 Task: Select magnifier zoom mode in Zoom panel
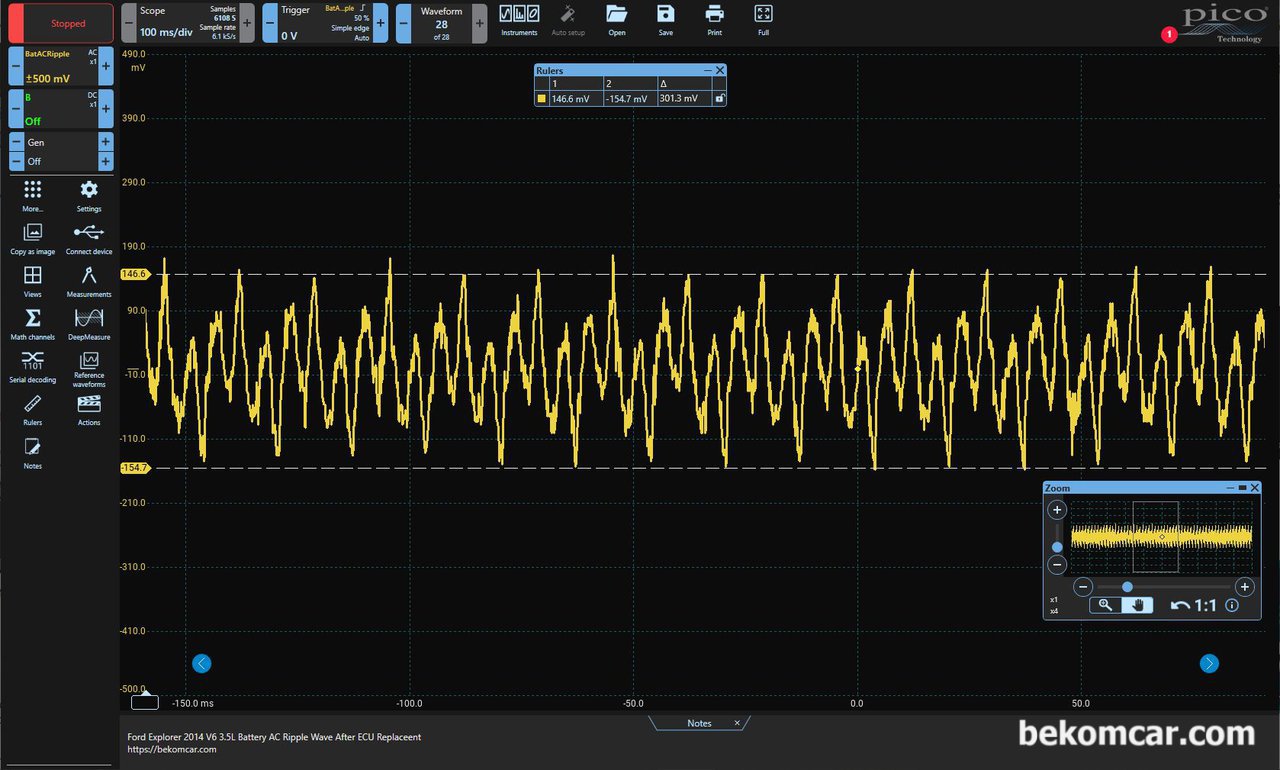(1105, 605)
